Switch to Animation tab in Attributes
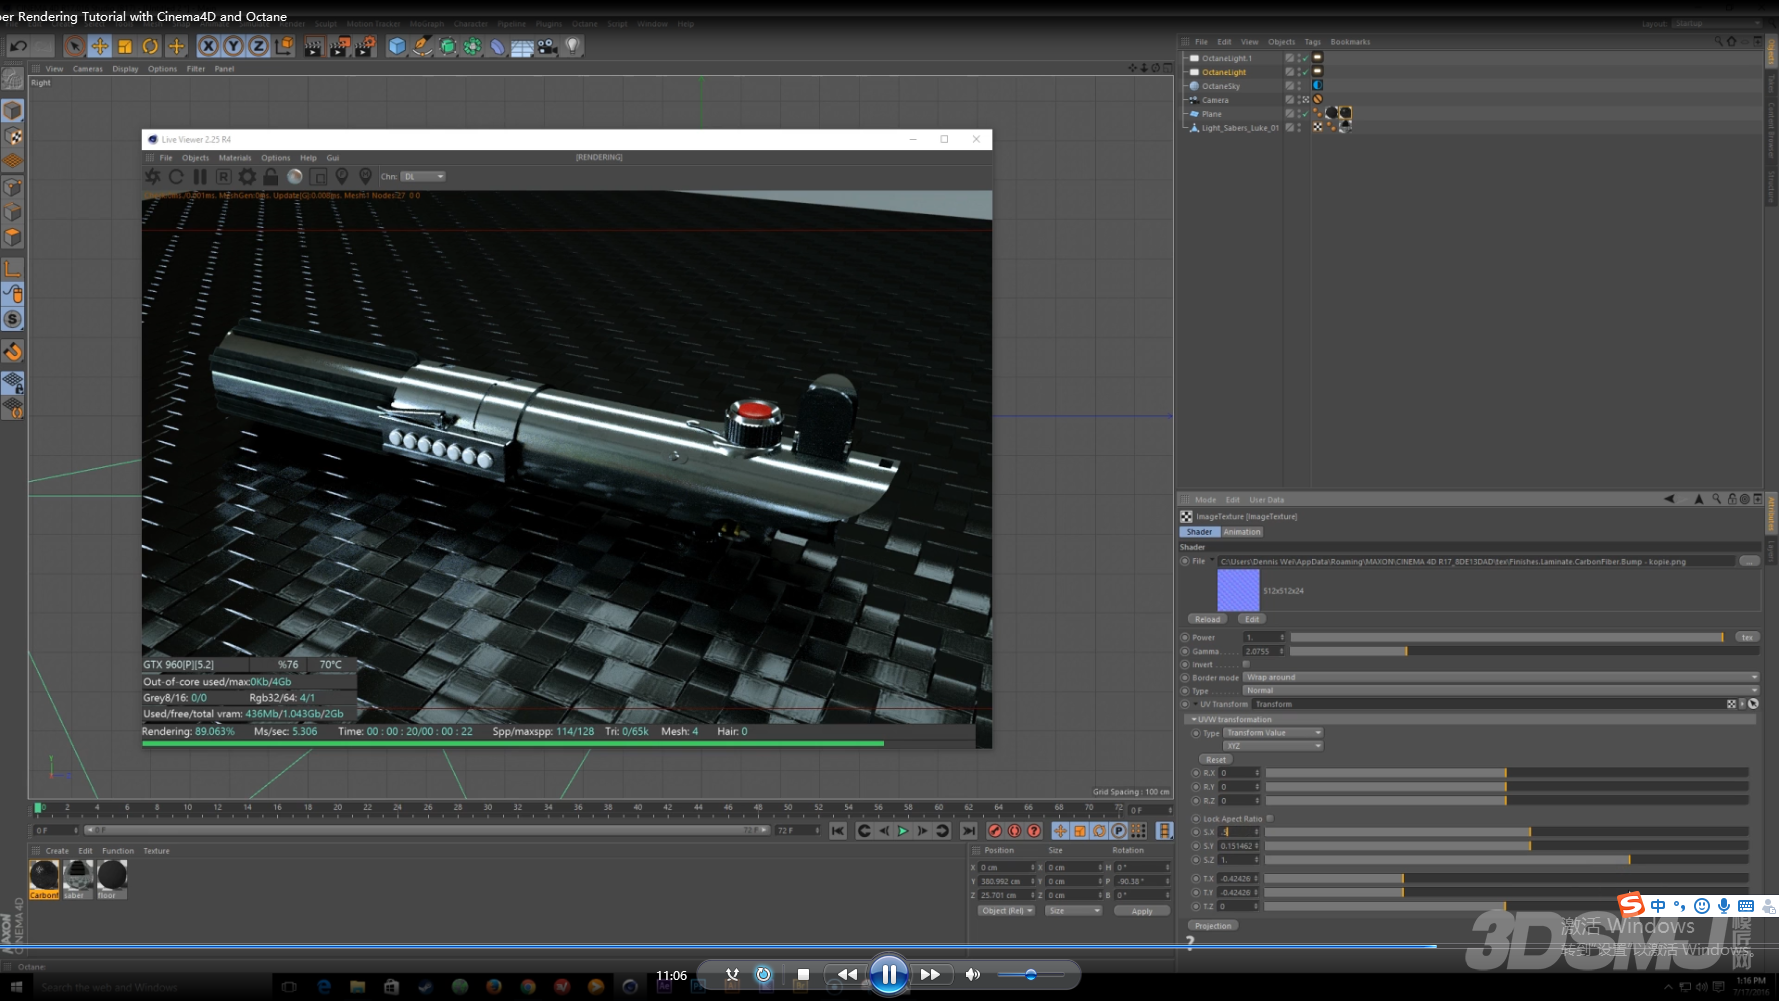This screenshot has height=1001, width=1779. click(x=1242, y=532)
